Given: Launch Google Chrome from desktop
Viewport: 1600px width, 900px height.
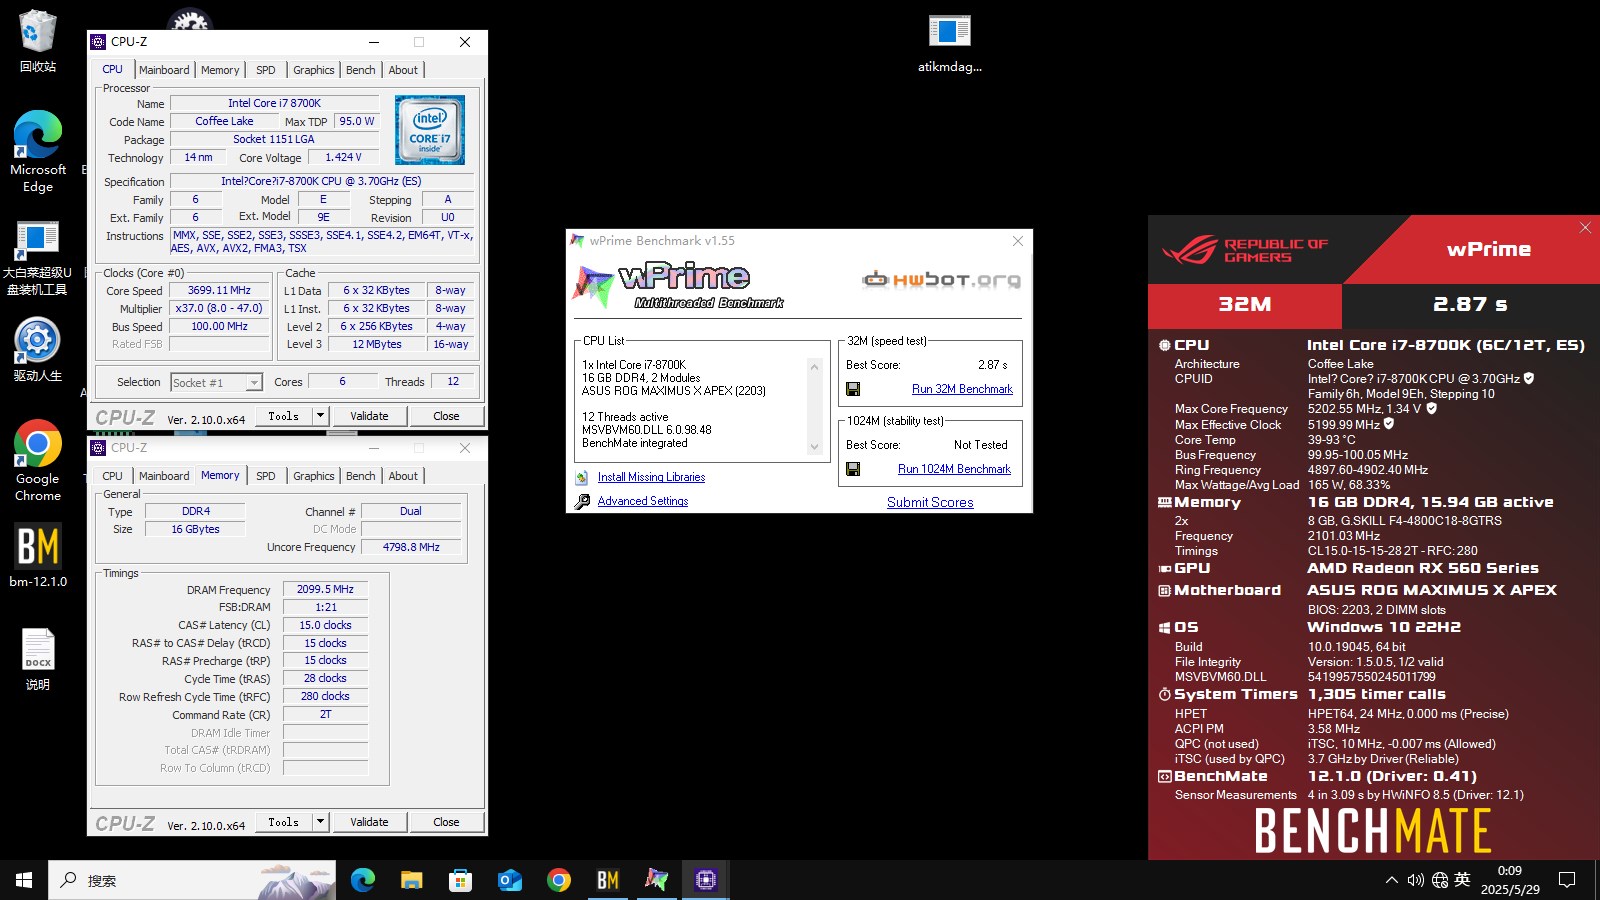Looking at the screenshot, I should (x=38, y=460).
